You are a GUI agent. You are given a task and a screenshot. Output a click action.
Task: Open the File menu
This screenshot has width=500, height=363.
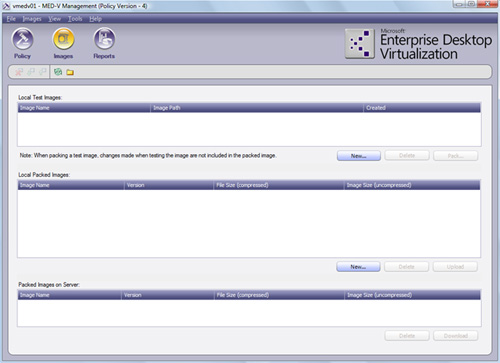point(11,19)
